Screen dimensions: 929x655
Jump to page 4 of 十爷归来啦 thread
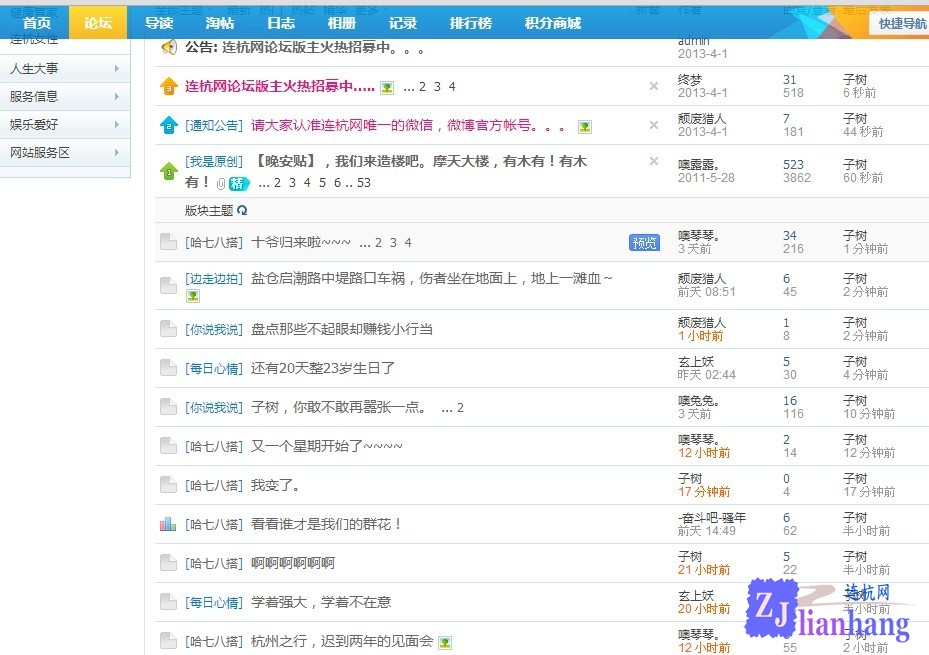click(408, 243)
